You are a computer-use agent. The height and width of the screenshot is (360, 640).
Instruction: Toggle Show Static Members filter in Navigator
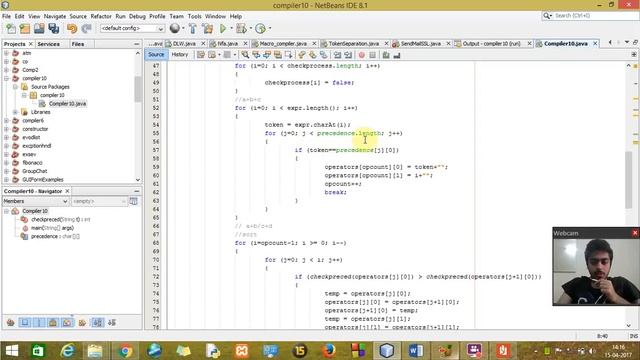click(39, 323)
